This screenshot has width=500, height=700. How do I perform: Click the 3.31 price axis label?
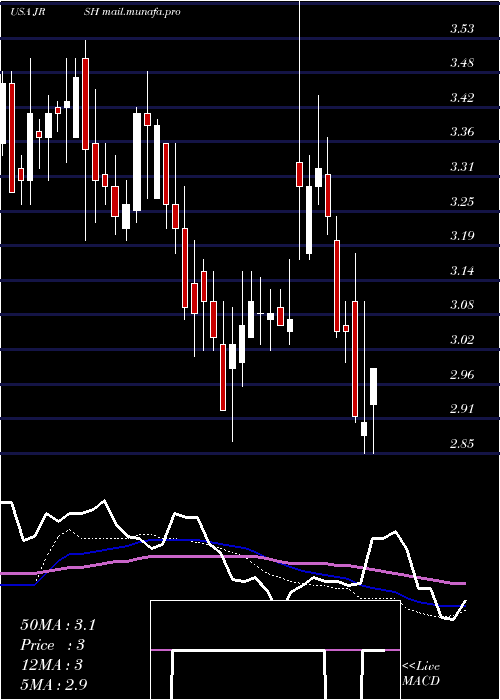pos(462,167)
